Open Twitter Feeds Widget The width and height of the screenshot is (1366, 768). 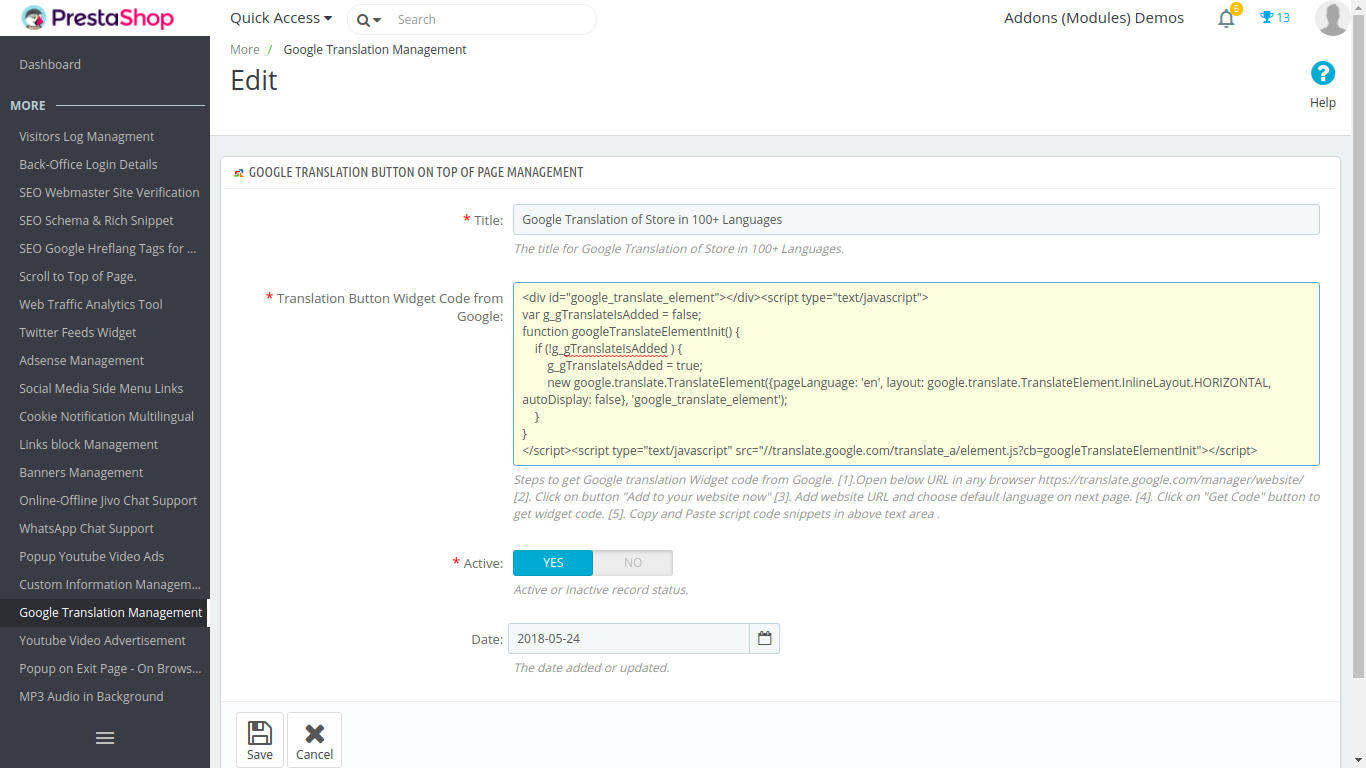click(x=78, y=332)
